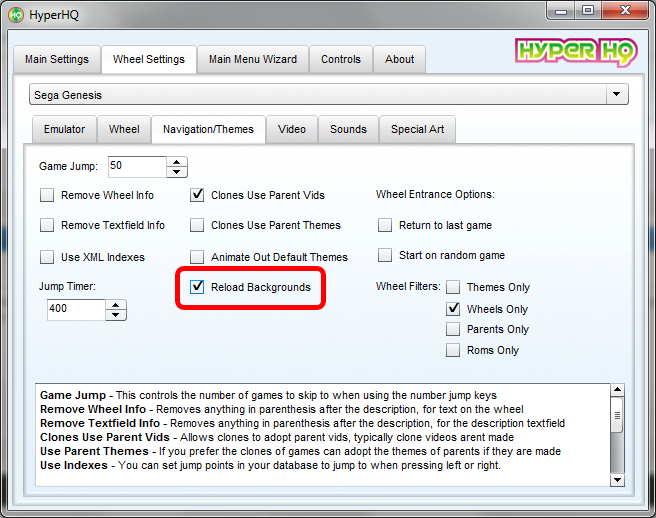The image size is (656, 518).
Task: Click the 'Game Jump' help description line
Action: [268, 395]
